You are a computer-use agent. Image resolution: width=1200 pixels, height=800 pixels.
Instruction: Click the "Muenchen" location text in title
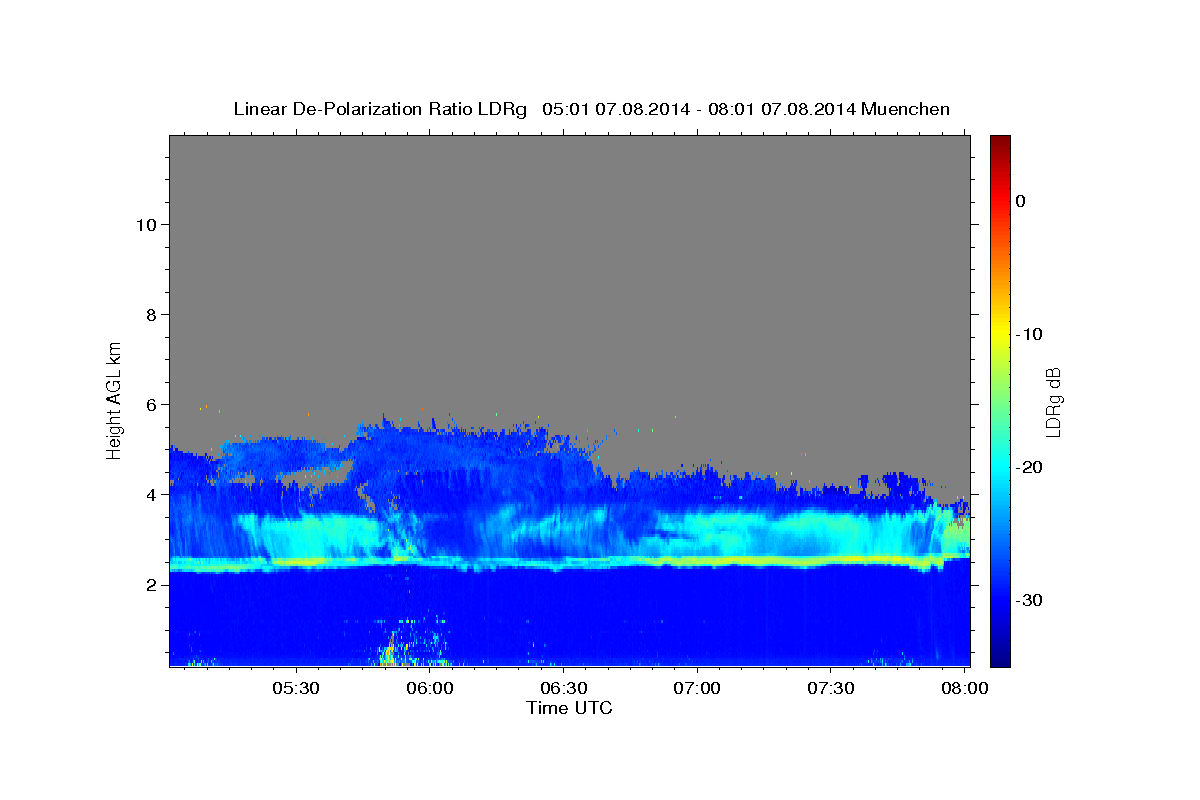pyautogui.click(x=908, y=109)
